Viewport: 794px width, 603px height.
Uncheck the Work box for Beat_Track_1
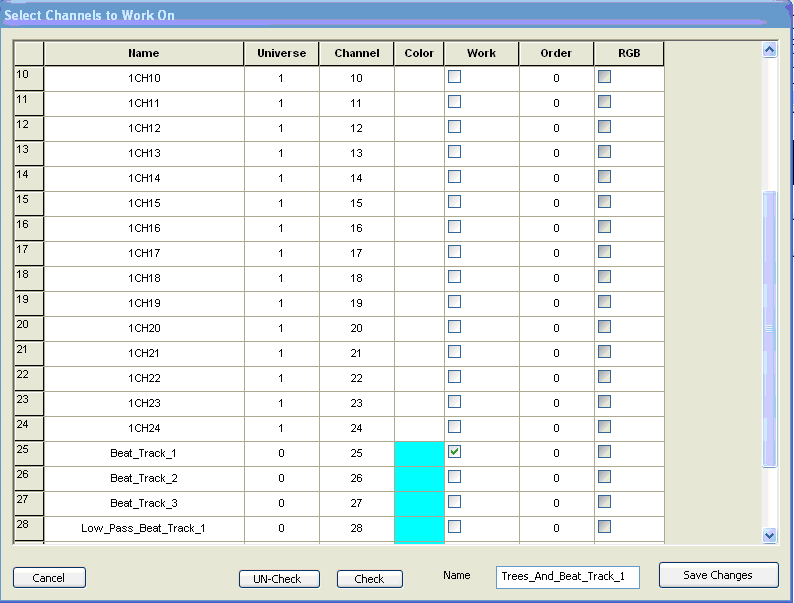(x=454, y=452)
